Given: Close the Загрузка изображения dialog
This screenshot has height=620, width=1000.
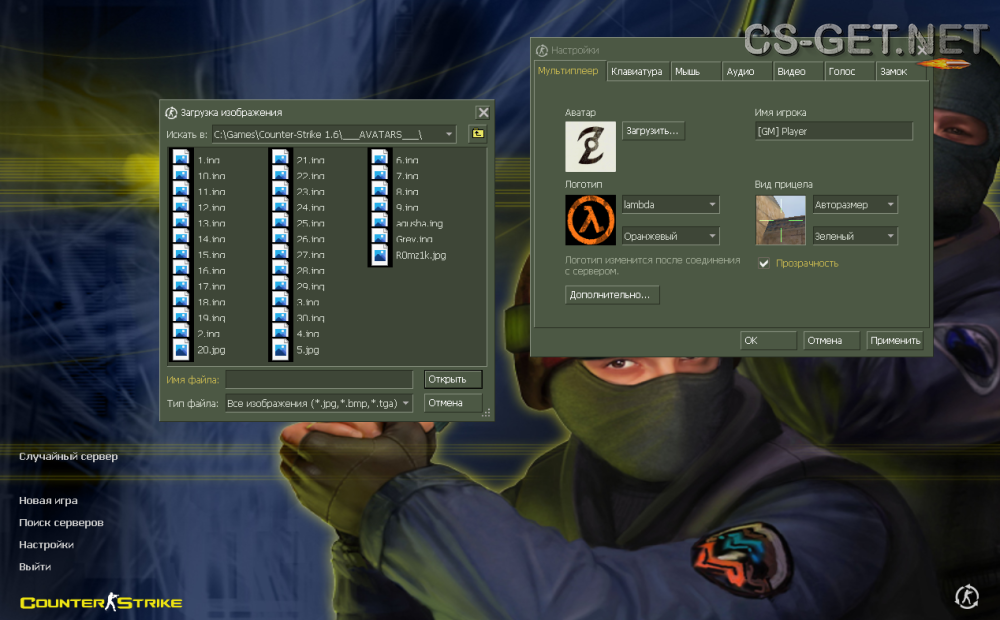Looking at the screenshot, I should (483, 112).
